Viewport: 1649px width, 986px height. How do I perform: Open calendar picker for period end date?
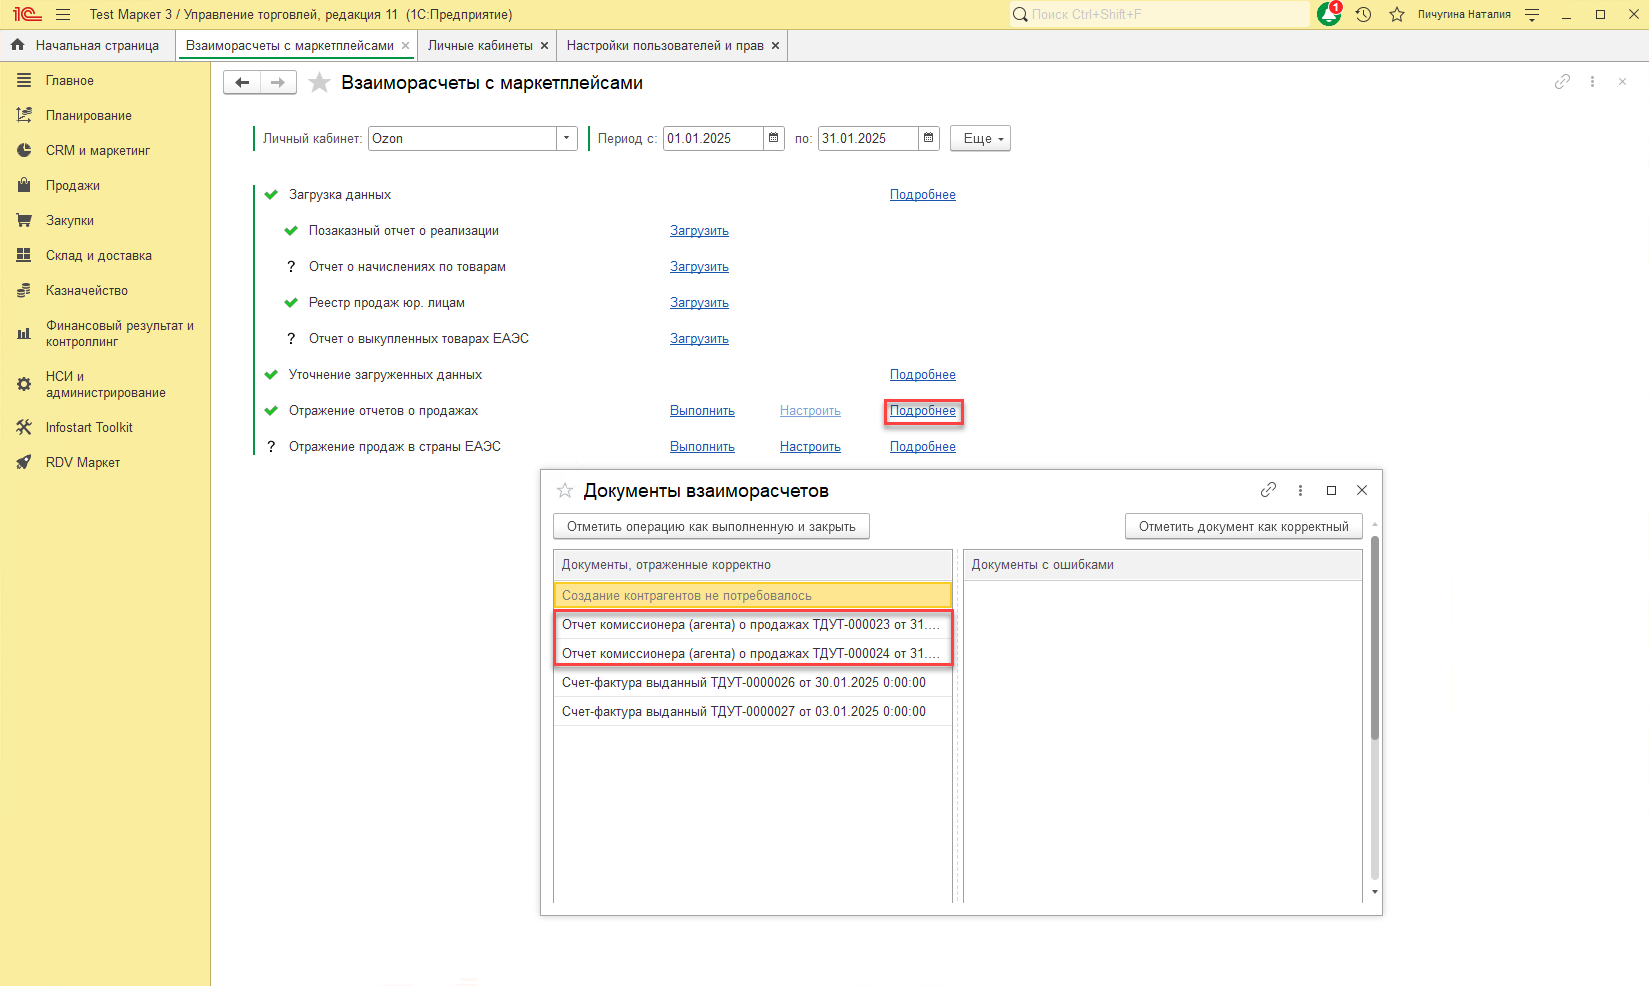pos(929,138)
